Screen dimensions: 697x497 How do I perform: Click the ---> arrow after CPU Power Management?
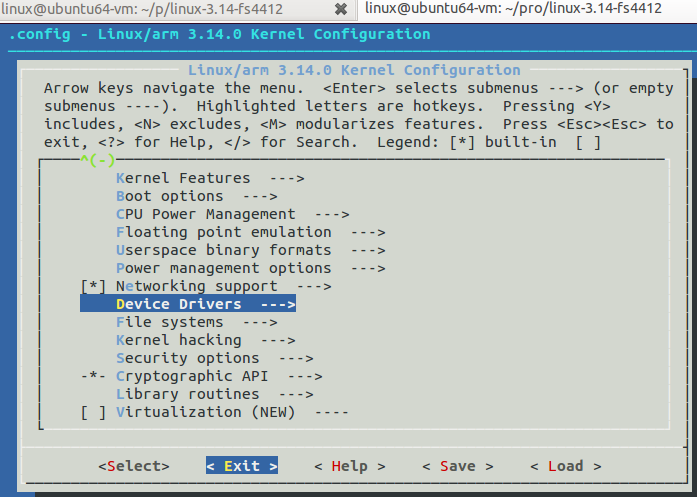point(332,215)
